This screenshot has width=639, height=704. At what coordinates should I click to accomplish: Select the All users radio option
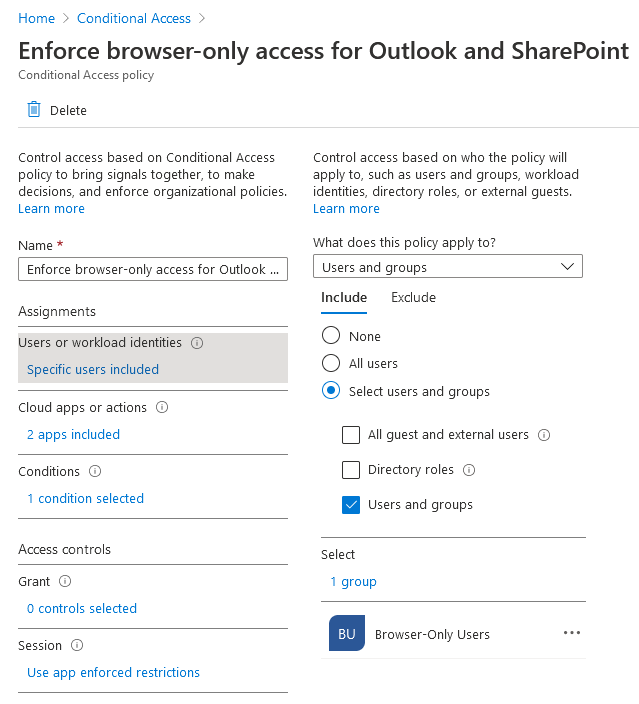[331, 363]
